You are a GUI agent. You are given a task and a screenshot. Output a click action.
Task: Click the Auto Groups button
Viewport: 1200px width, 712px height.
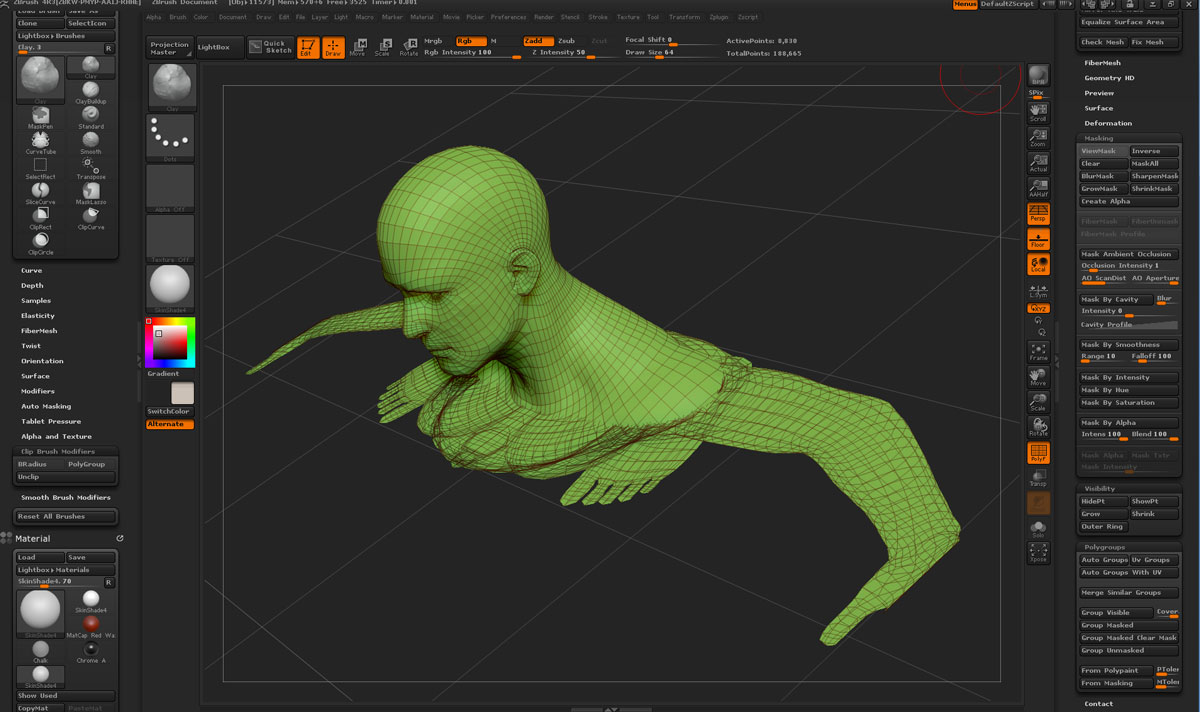1104,560
